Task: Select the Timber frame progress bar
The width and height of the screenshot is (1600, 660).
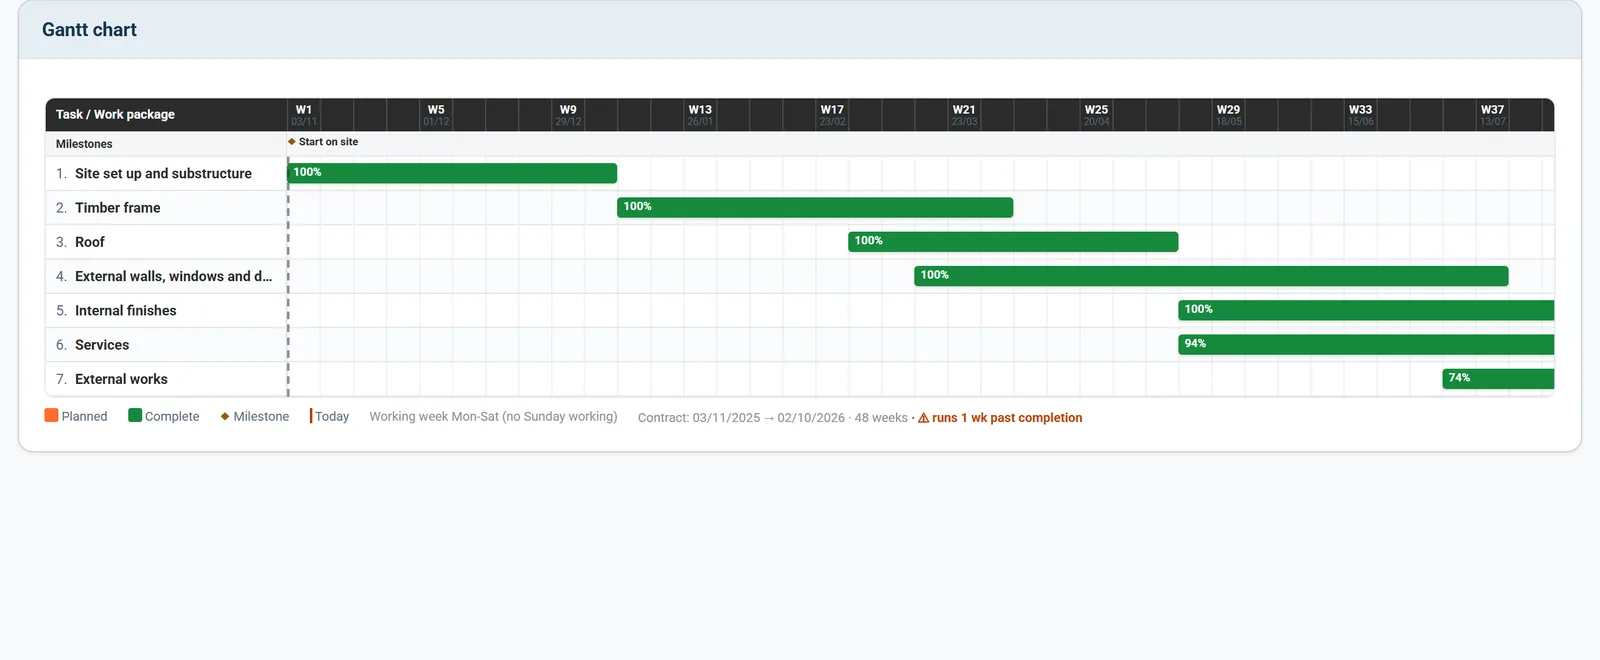Action: point(815,207)
